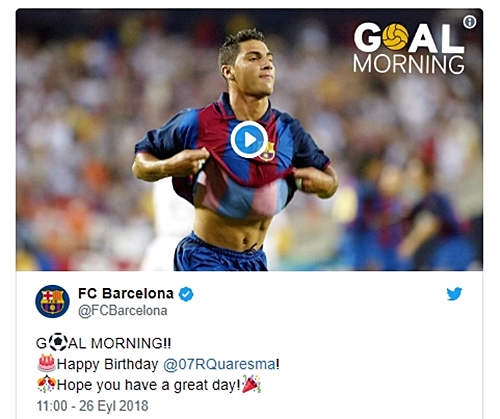Click the FC Barcelona display name
Image resolution: width=500 pixels, height=419 pixels.
coord(126,294)
